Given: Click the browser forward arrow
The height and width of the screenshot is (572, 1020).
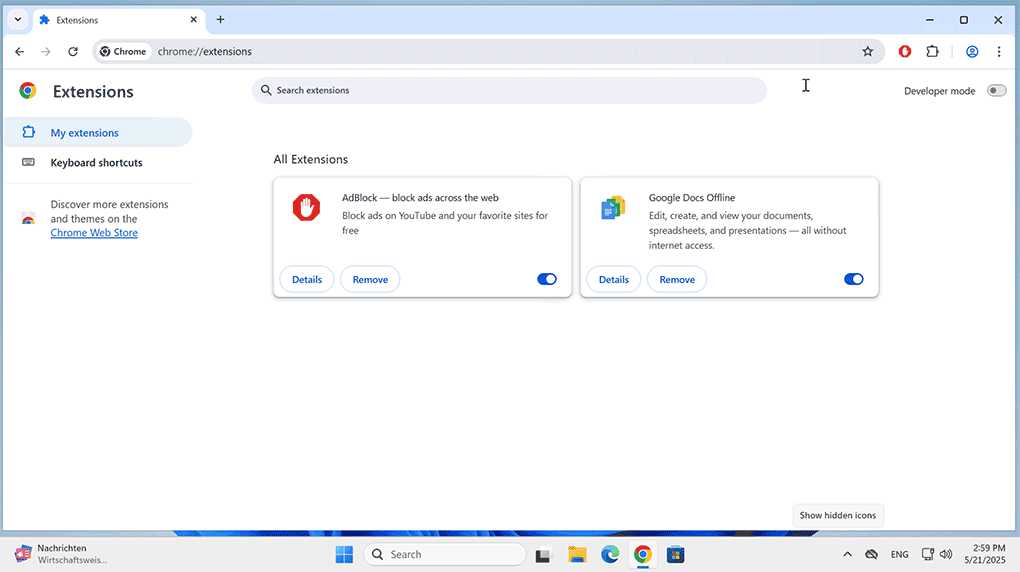Looking at the screenshot, I should click(x=46, y=51).
